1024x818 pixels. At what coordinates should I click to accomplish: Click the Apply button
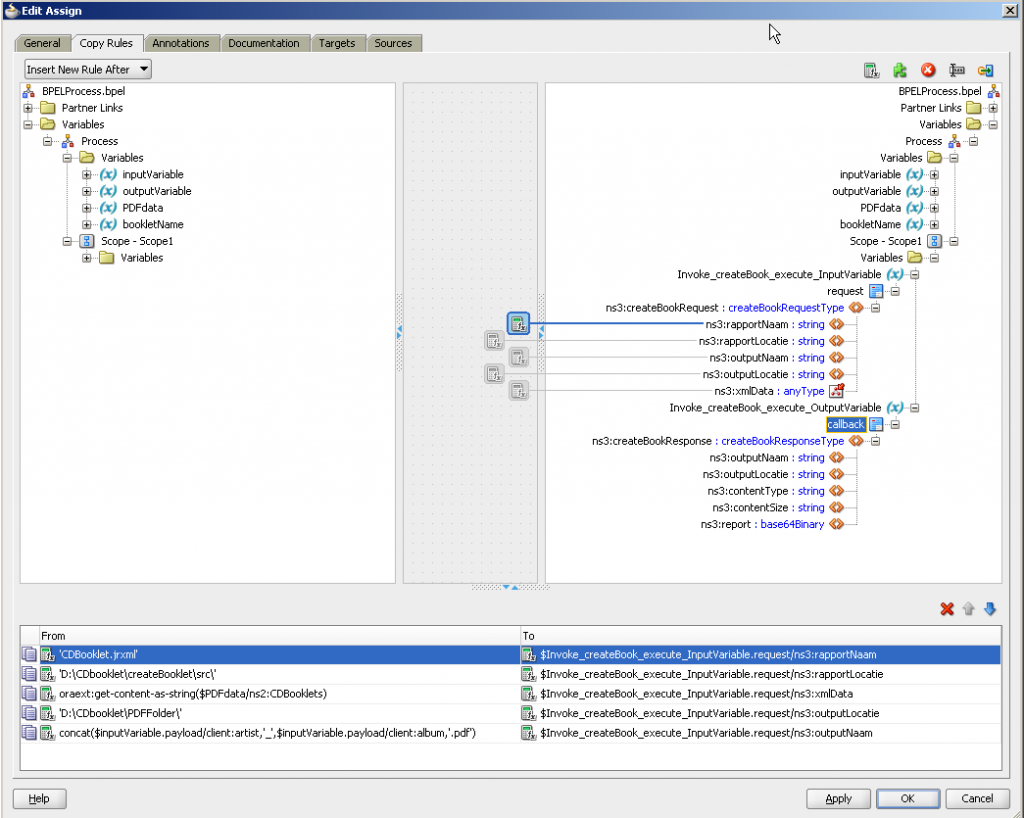(838, 798)
